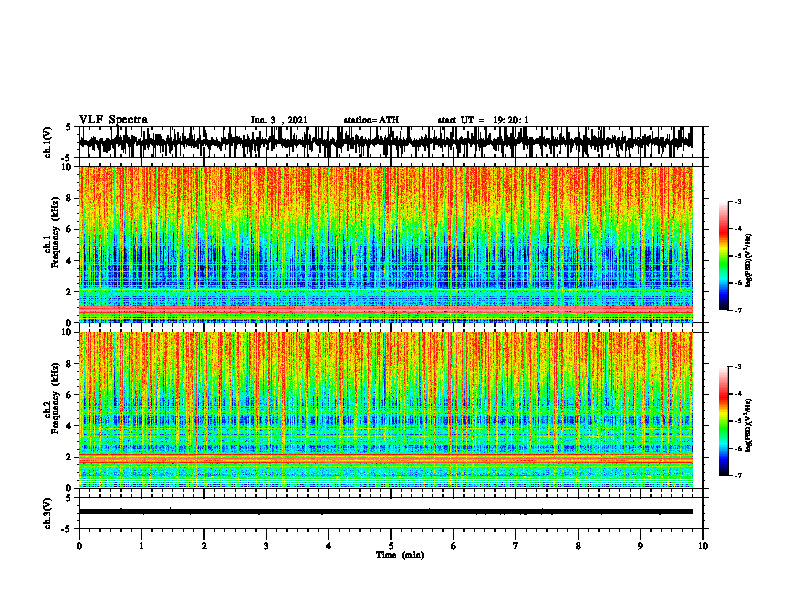Image resolution: width=792 pixels, height=612 pixels.
Task: Click the "1" minute tick label
Action: click(141, 546)
